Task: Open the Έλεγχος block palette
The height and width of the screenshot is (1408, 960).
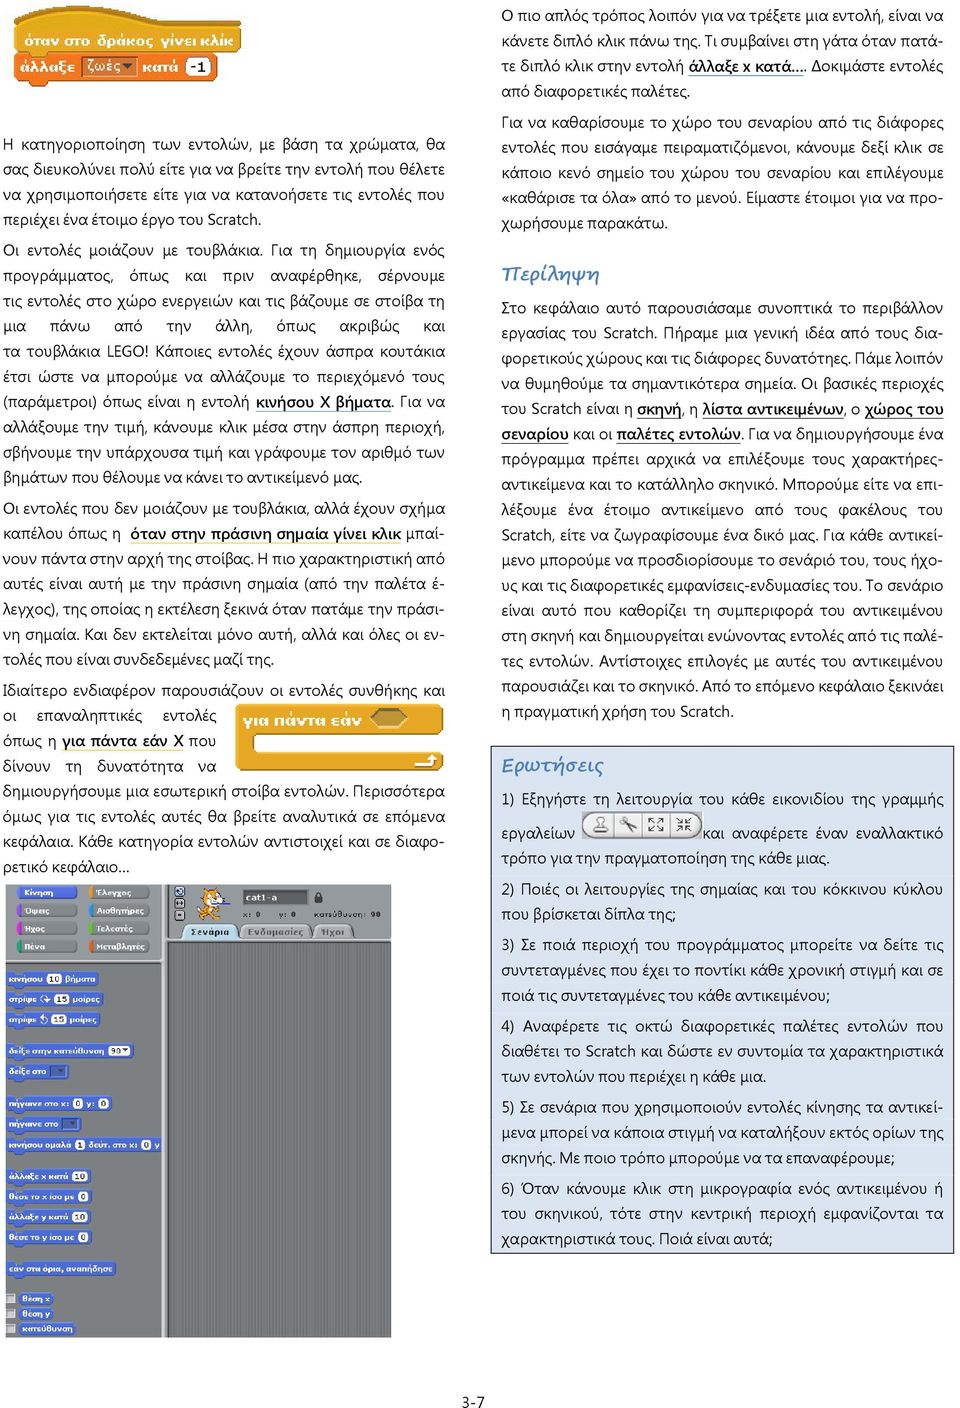Action: pos(118,893)
